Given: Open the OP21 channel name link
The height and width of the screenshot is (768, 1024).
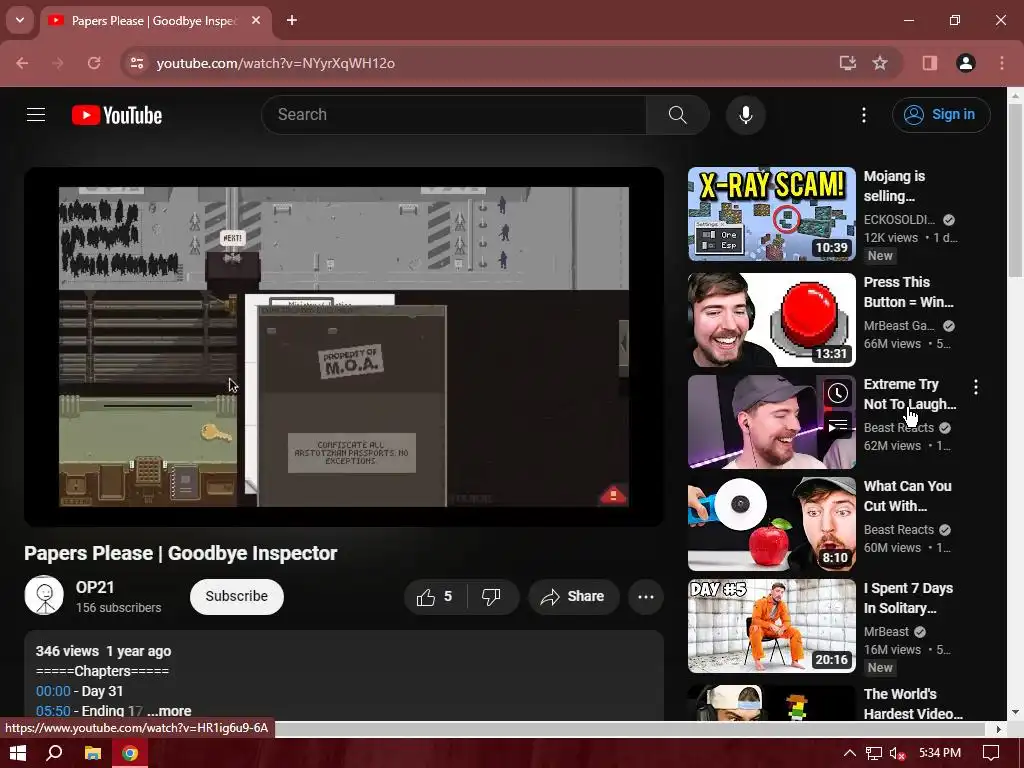Looking at the screenshot, I should (x=95, y=587).
